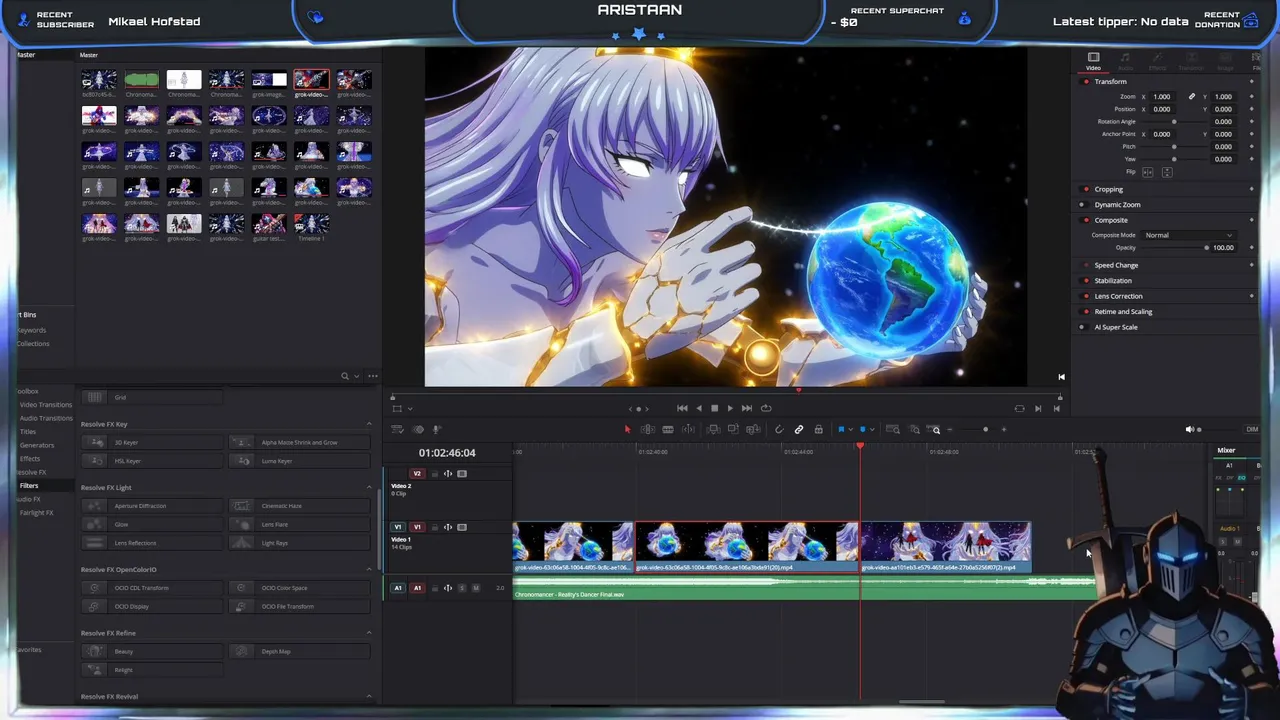Activate the Blade Edit Mode tool
The height and width of the screenshot is (720, 1280).
point(668,429)
